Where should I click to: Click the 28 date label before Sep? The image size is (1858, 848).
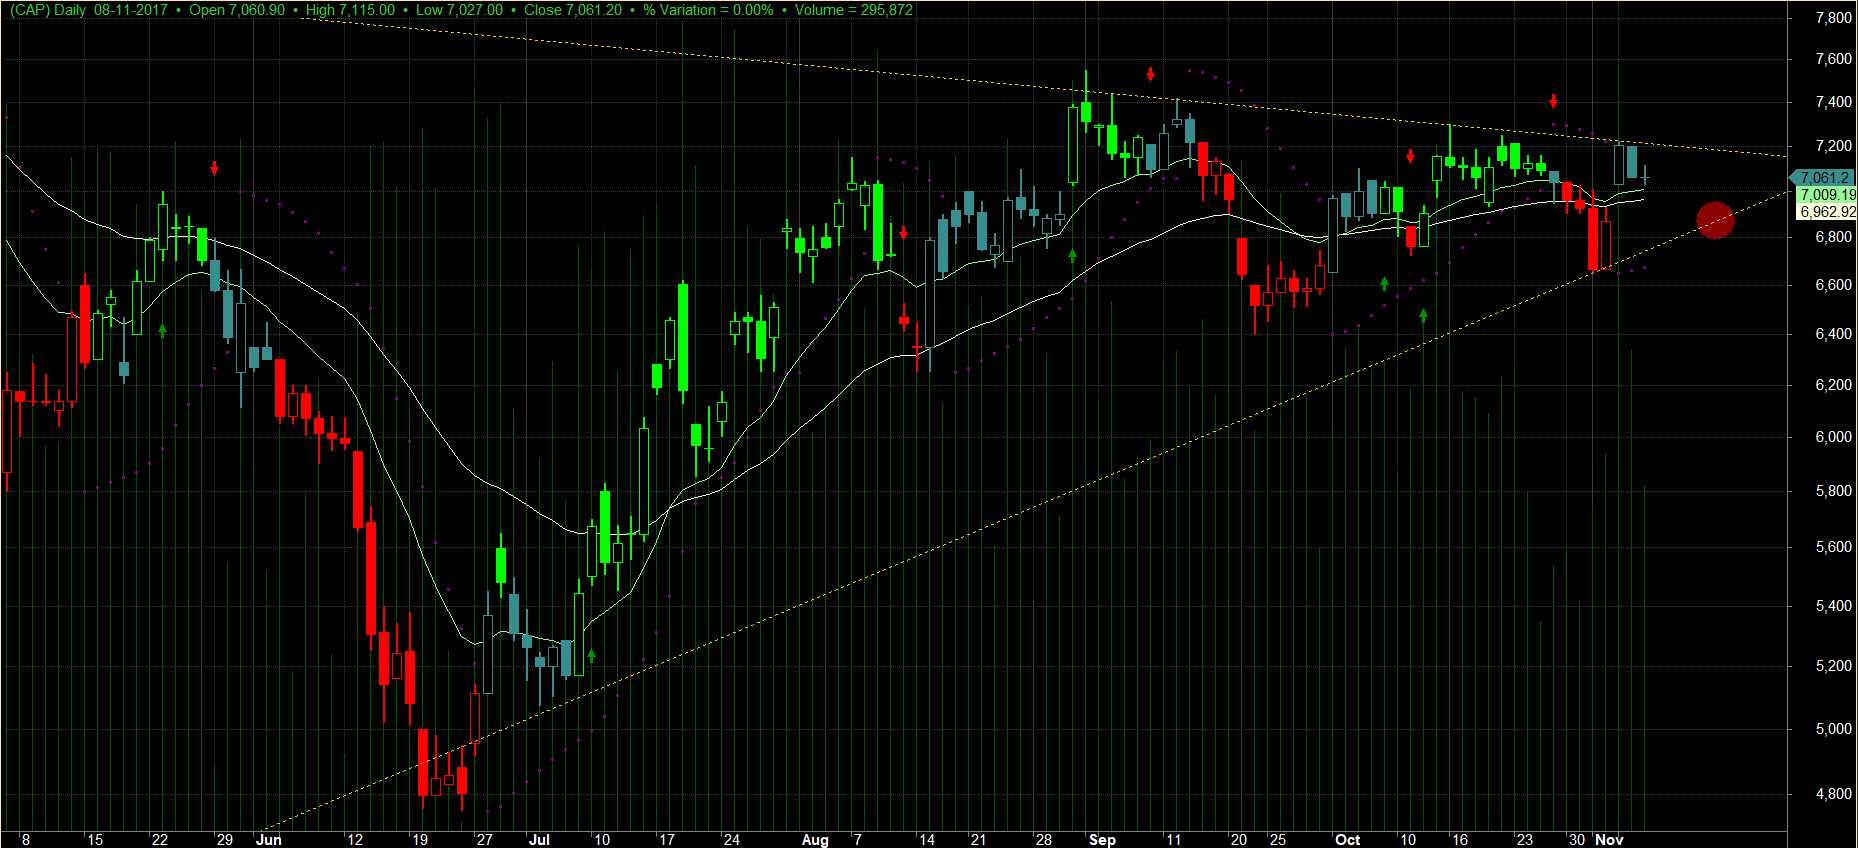pyautogui.click(x=1044, y=840)
